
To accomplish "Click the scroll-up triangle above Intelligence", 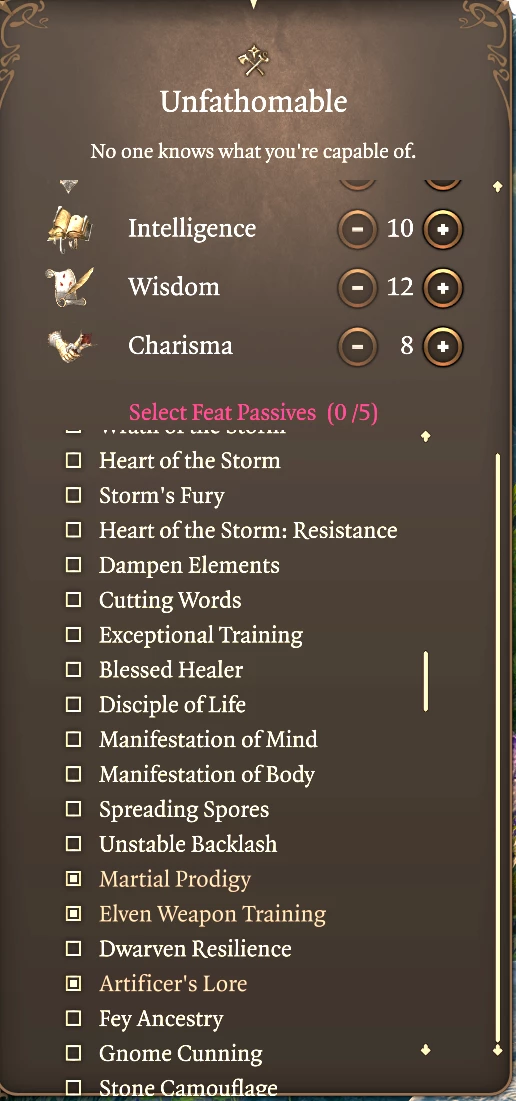I will (x=68, y=187).
